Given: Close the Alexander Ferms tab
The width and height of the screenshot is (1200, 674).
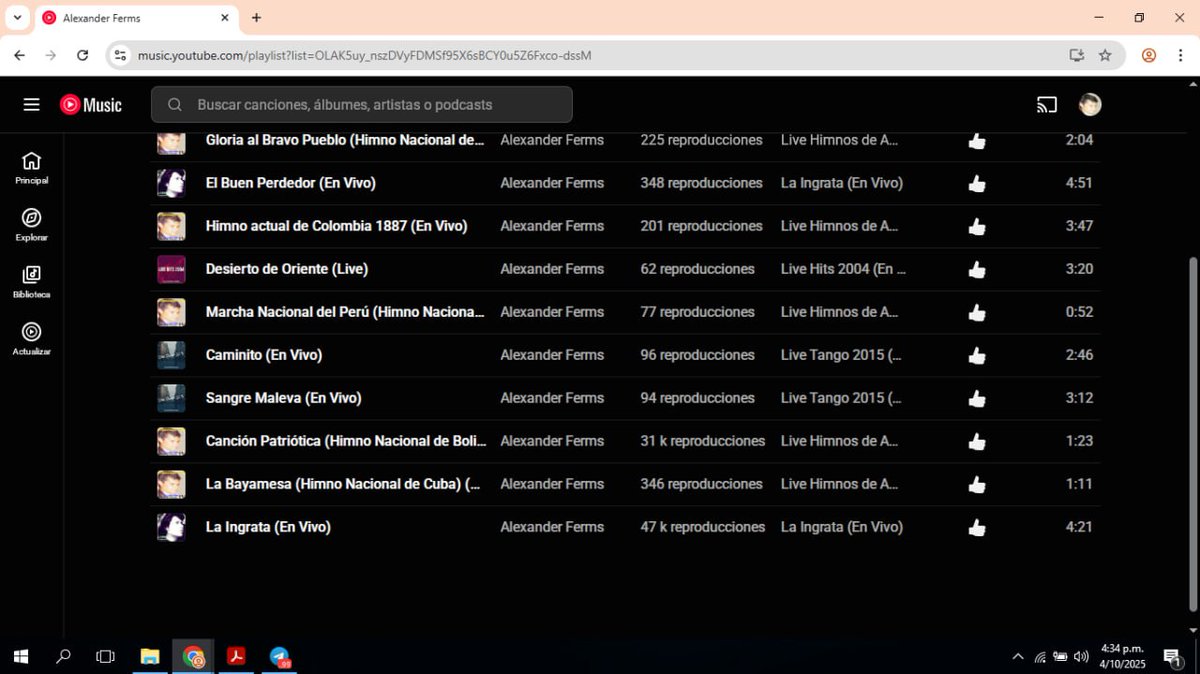Looking at the screenshot, I should pyautogui.click(x=224, y=18).
